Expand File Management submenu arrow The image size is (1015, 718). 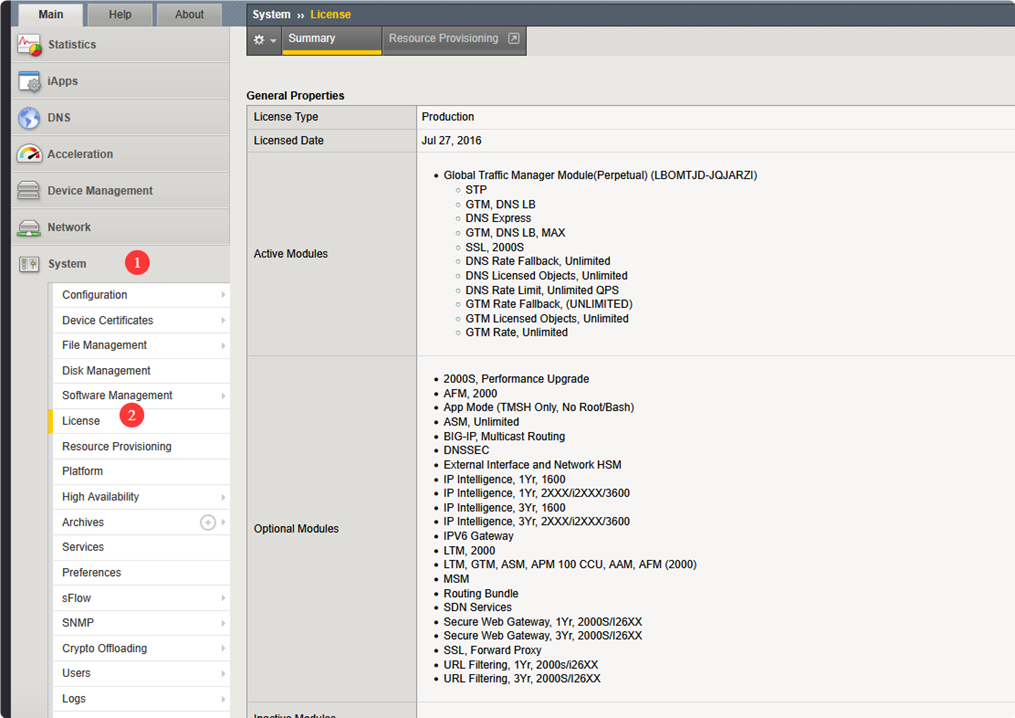[x=223, y=345]
